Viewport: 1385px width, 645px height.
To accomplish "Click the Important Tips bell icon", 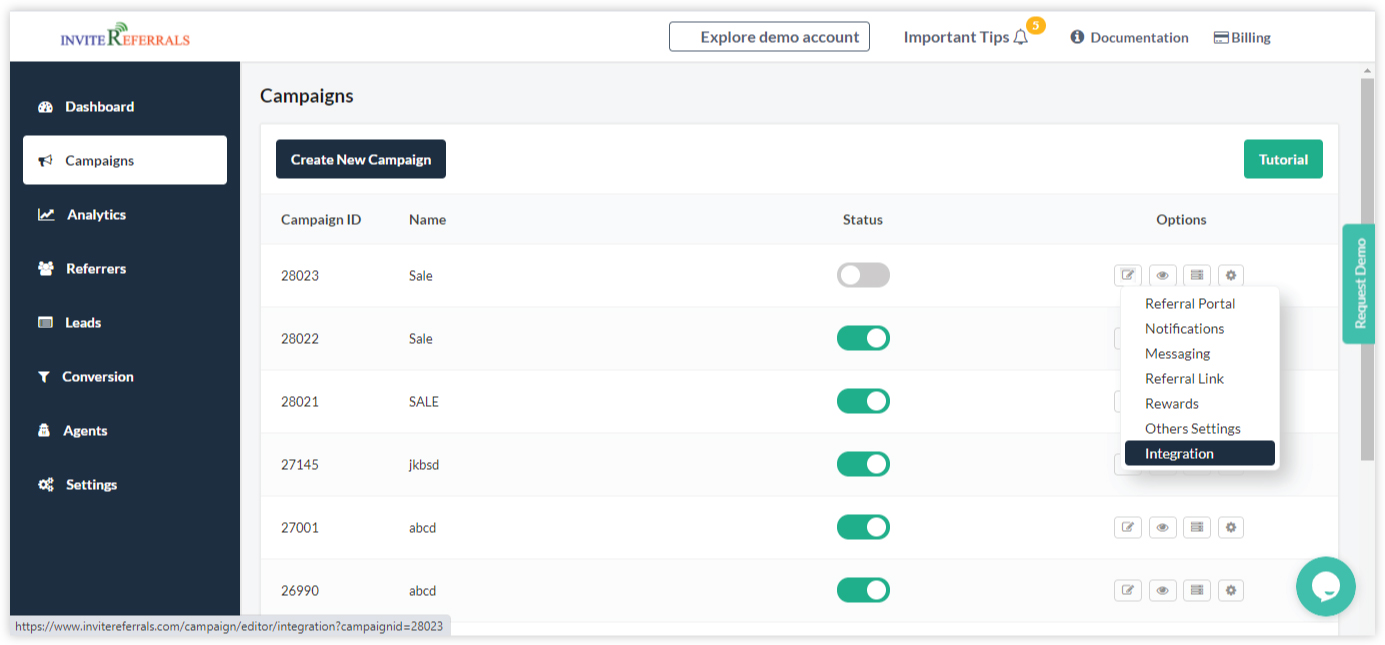I will pyautogui.click(x=1020, y=38).
